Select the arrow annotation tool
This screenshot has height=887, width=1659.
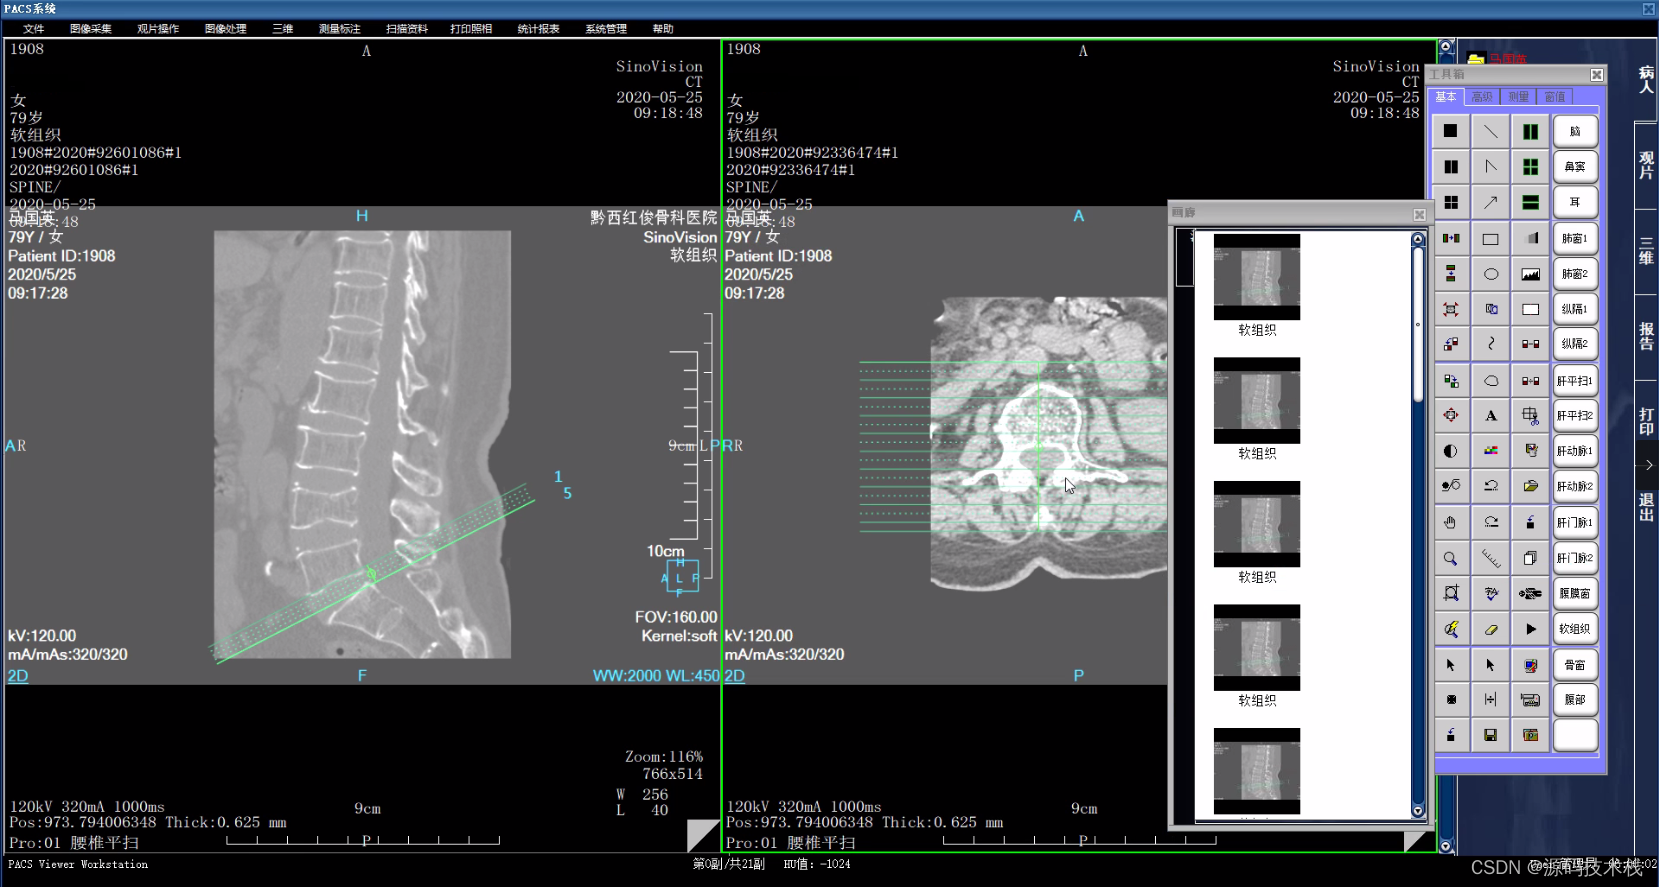point(1490,202)
